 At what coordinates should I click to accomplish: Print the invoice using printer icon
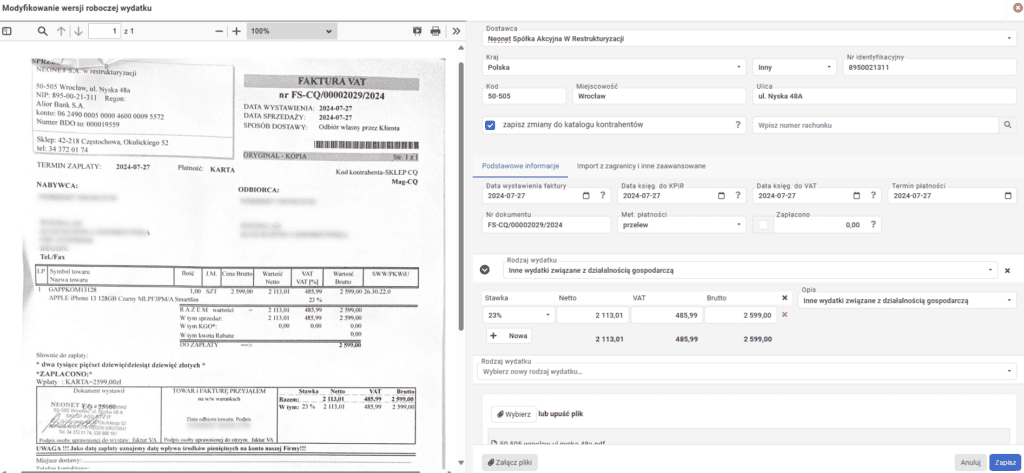(x=436, y=31)
